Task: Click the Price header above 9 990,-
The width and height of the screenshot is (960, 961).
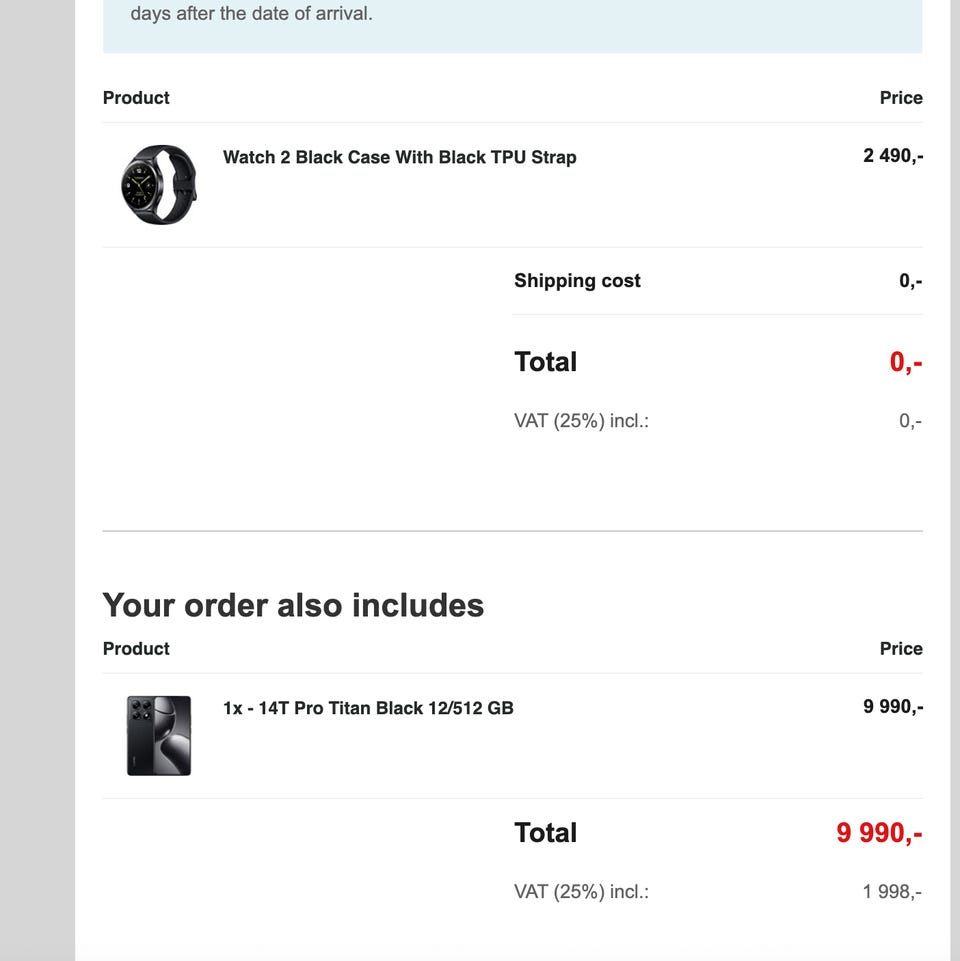Action: 900,649
